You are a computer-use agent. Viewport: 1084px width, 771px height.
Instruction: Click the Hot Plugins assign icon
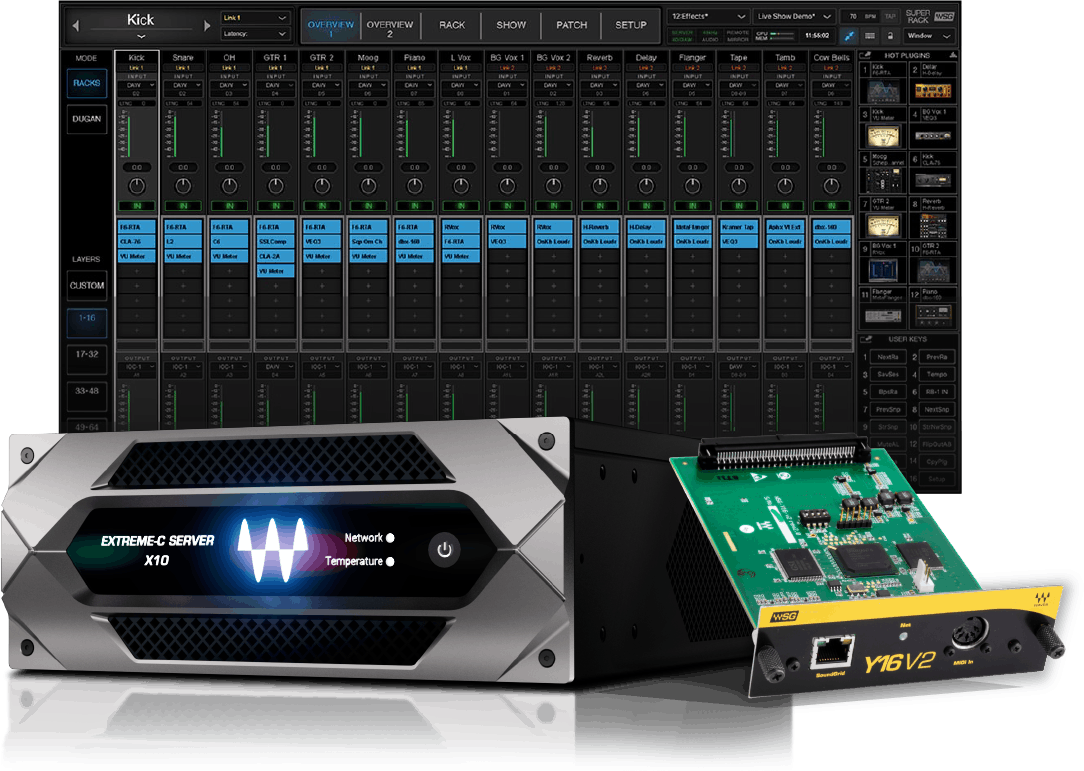tap(865, 53)
